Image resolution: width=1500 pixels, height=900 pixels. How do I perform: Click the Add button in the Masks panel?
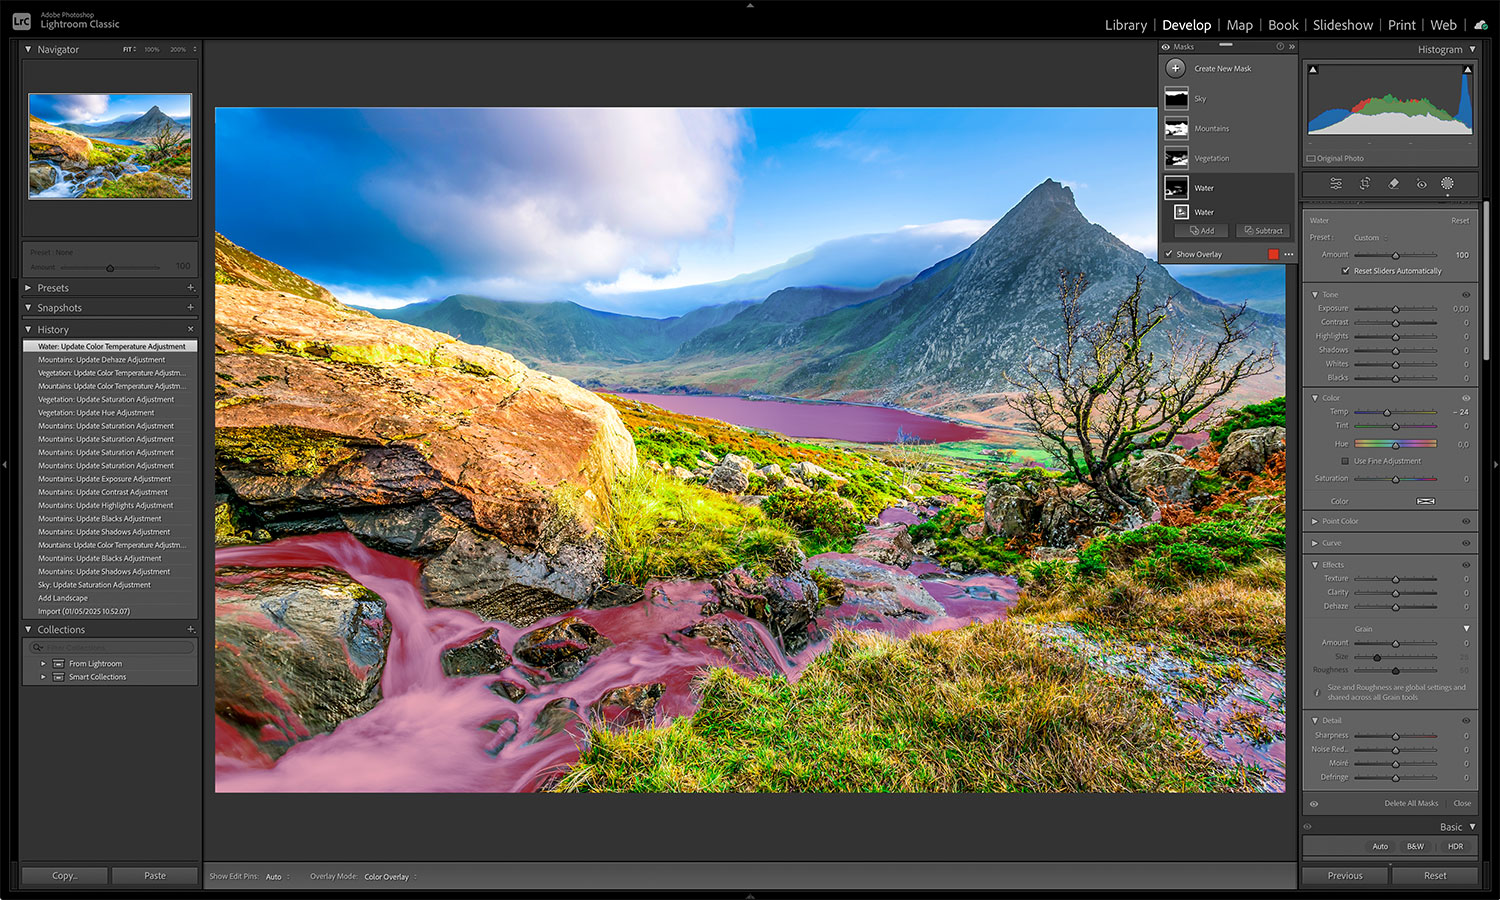tap(1200, 230)
